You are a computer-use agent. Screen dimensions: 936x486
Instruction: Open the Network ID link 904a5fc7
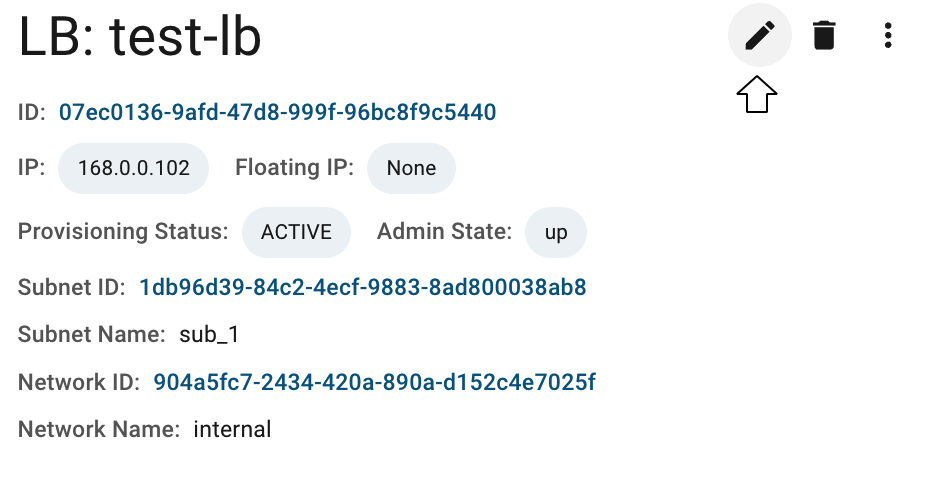click(x=374, y=382)
